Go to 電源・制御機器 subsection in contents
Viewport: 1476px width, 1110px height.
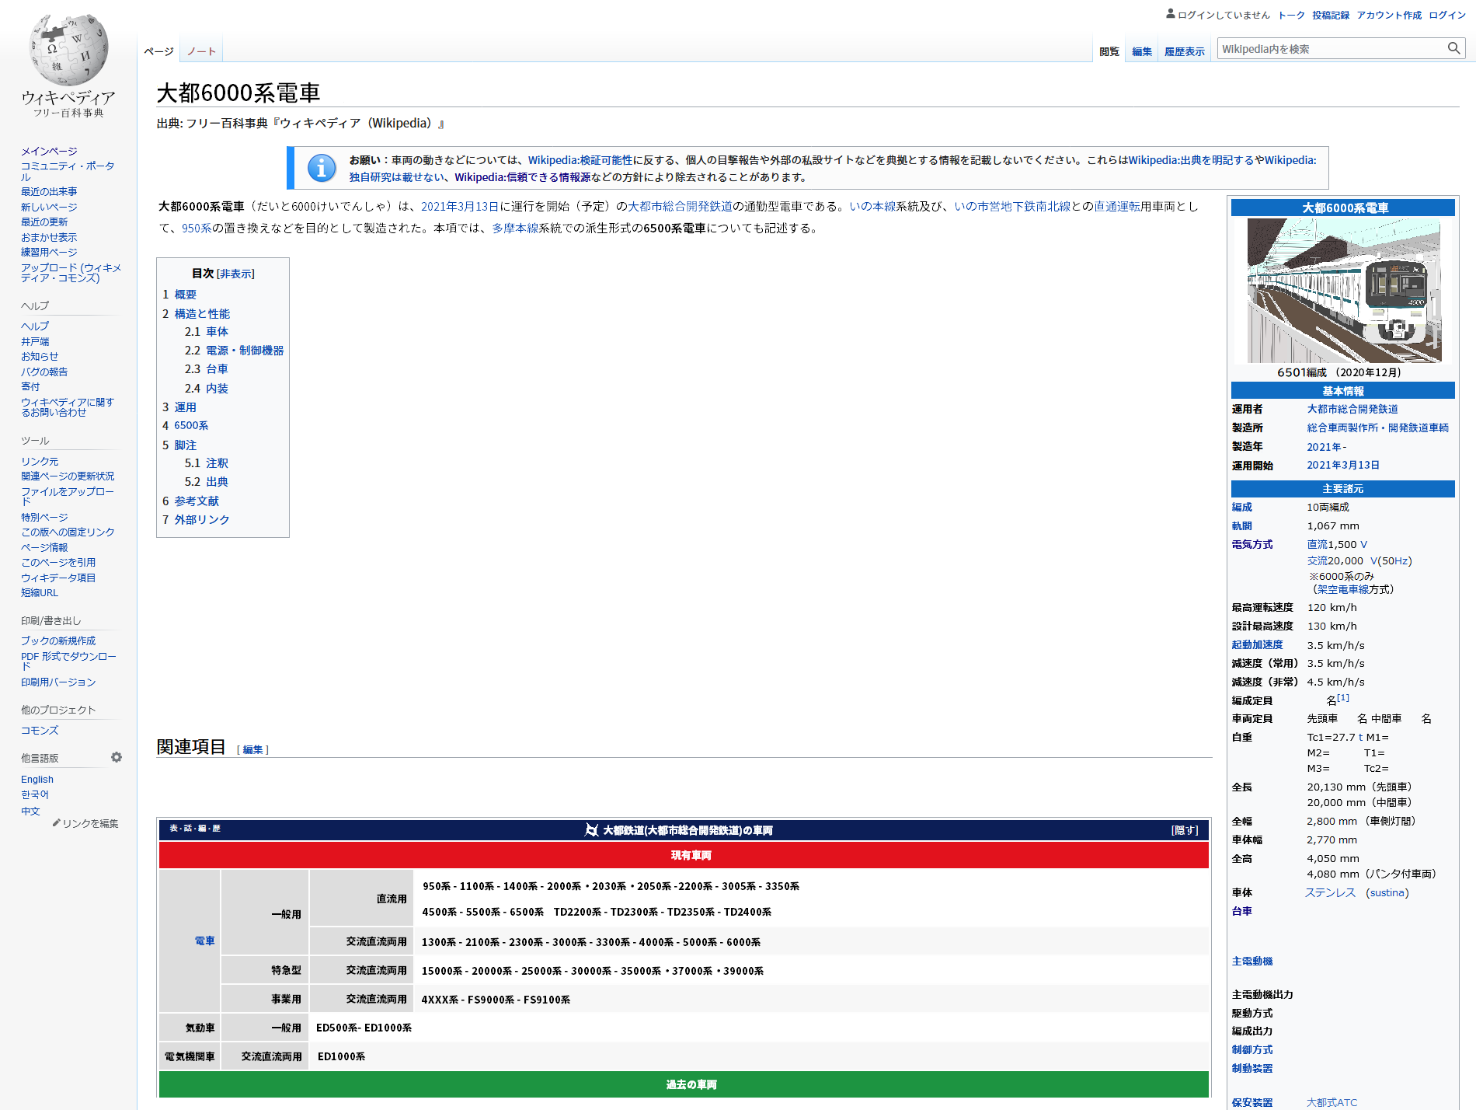coord(245,351)
